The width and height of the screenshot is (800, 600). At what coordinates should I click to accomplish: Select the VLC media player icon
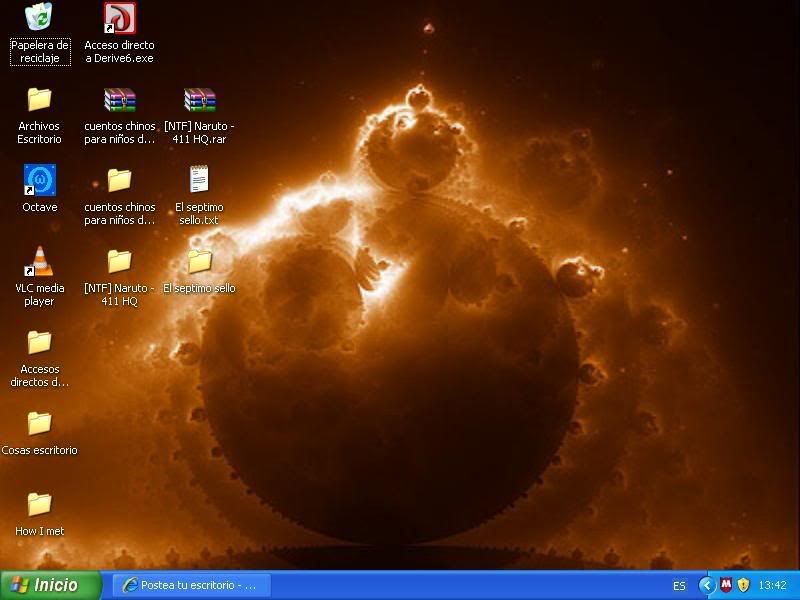(40, 261)
